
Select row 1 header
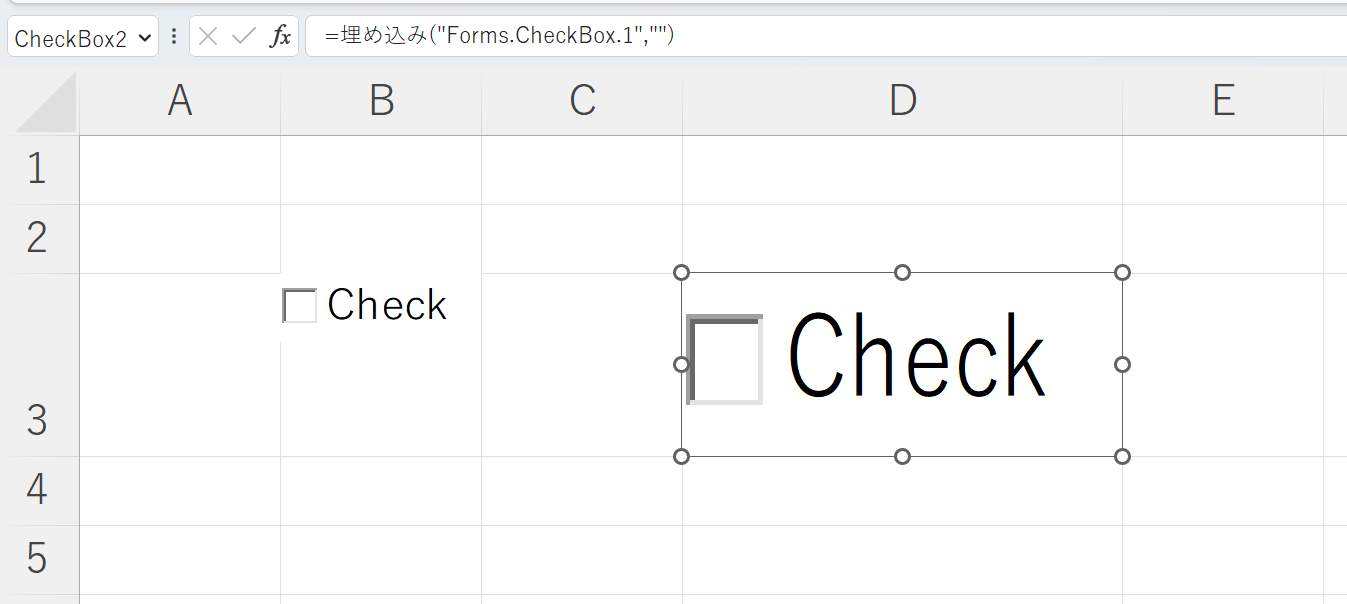(38, 169)
